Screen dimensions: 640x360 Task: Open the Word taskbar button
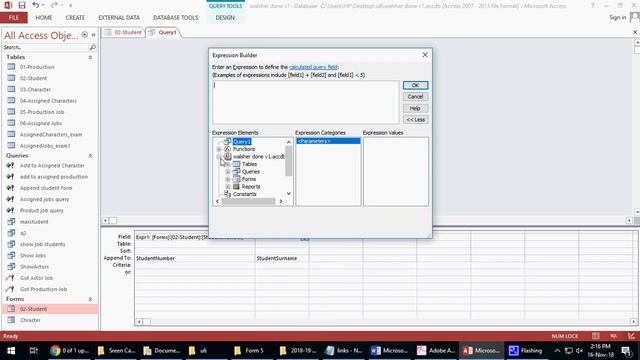(389, 351)
